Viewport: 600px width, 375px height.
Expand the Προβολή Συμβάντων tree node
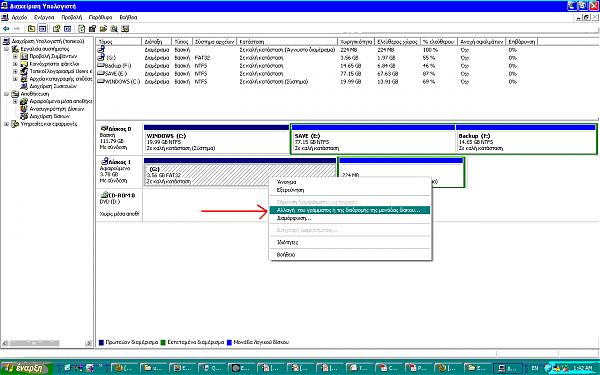pos(15,57)
